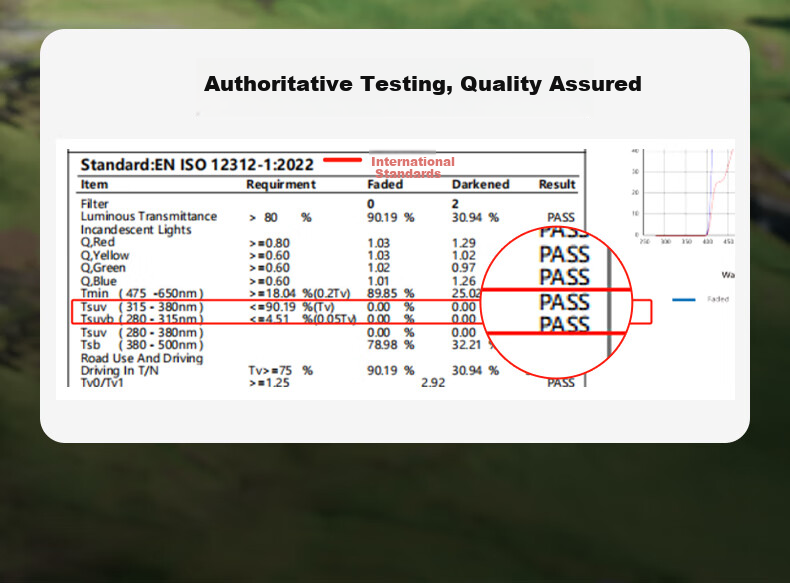Click the "2.92" value in the Tv0/Tv1 row
The image size is (790, 583).
click(x=433, y=383)
